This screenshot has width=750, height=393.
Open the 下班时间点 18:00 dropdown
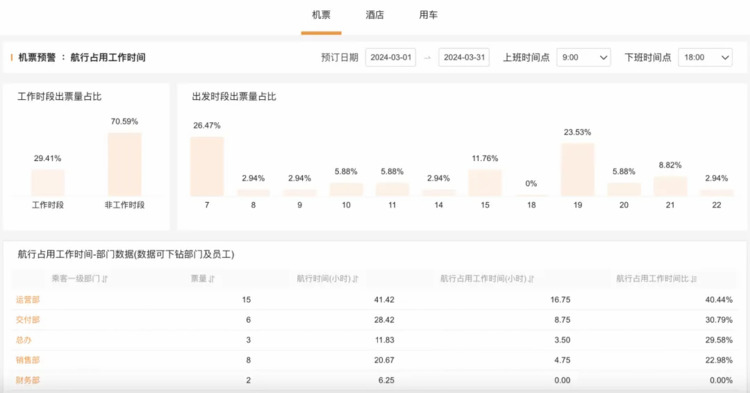(x=705, y=57)
